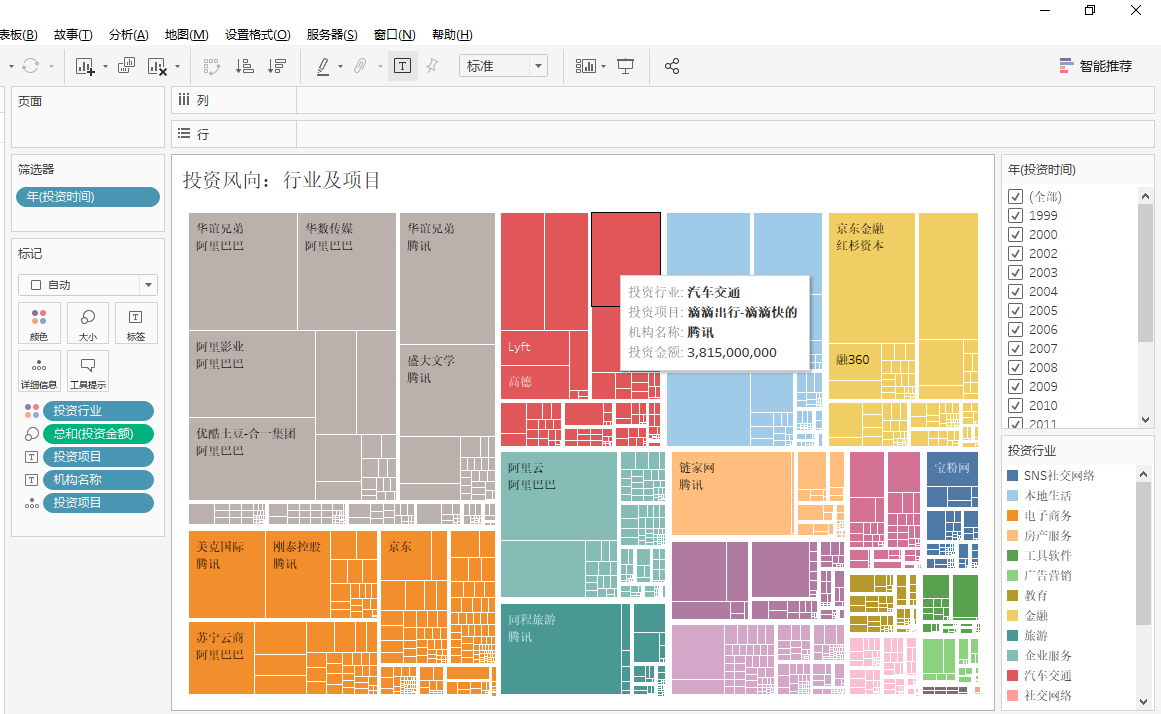The image size is (1161, 714).
Task: Expand the new worksheet dropdown arrow
Action: pos(105,67)
